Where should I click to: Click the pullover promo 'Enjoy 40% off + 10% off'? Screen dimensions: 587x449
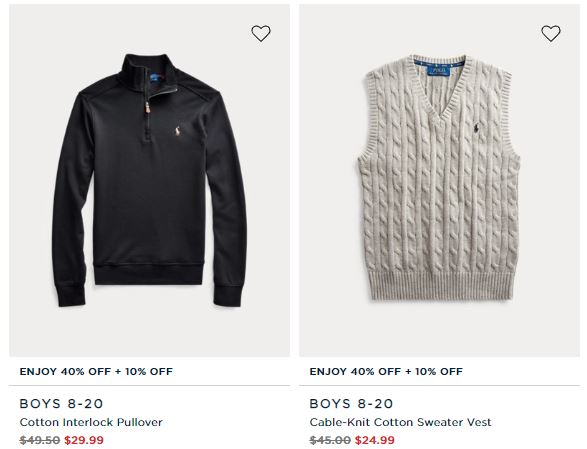(x=96, y=371)
